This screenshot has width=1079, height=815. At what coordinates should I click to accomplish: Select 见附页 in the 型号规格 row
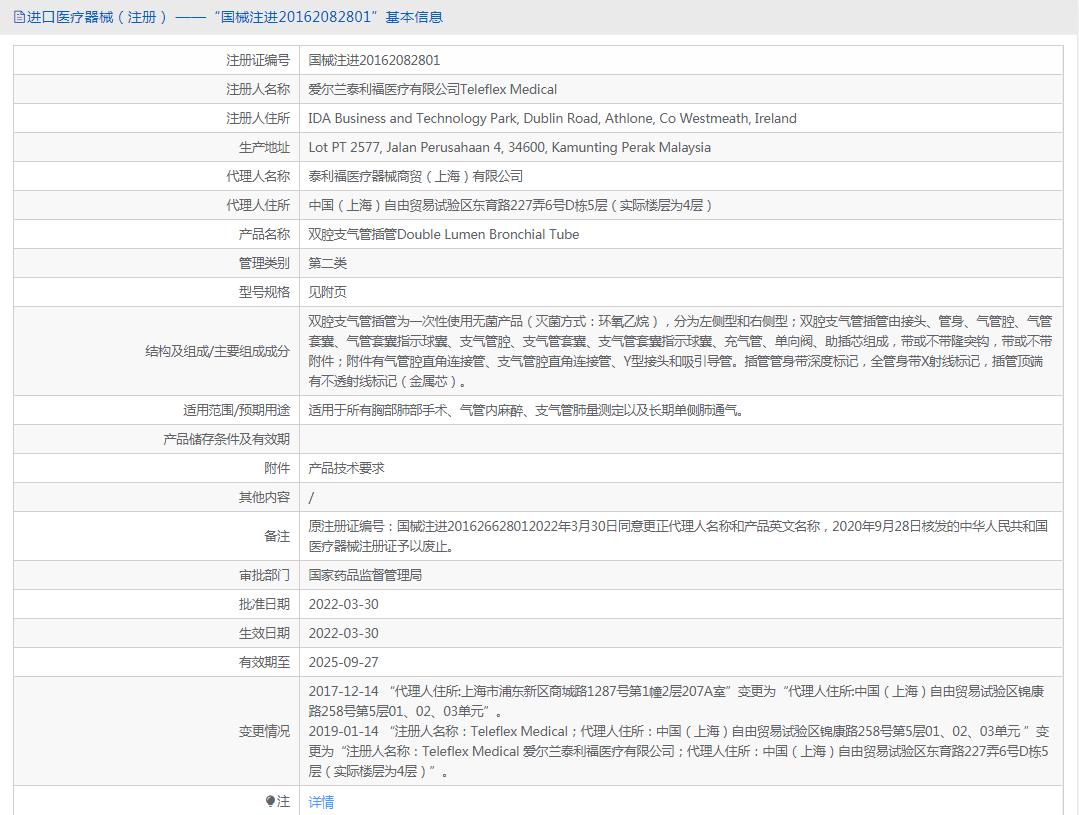coord(328,292)
